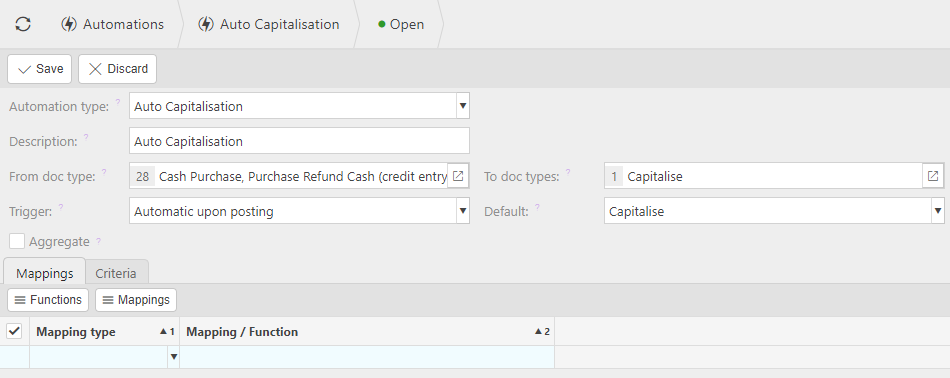Click the Discard button

point(118,69)
